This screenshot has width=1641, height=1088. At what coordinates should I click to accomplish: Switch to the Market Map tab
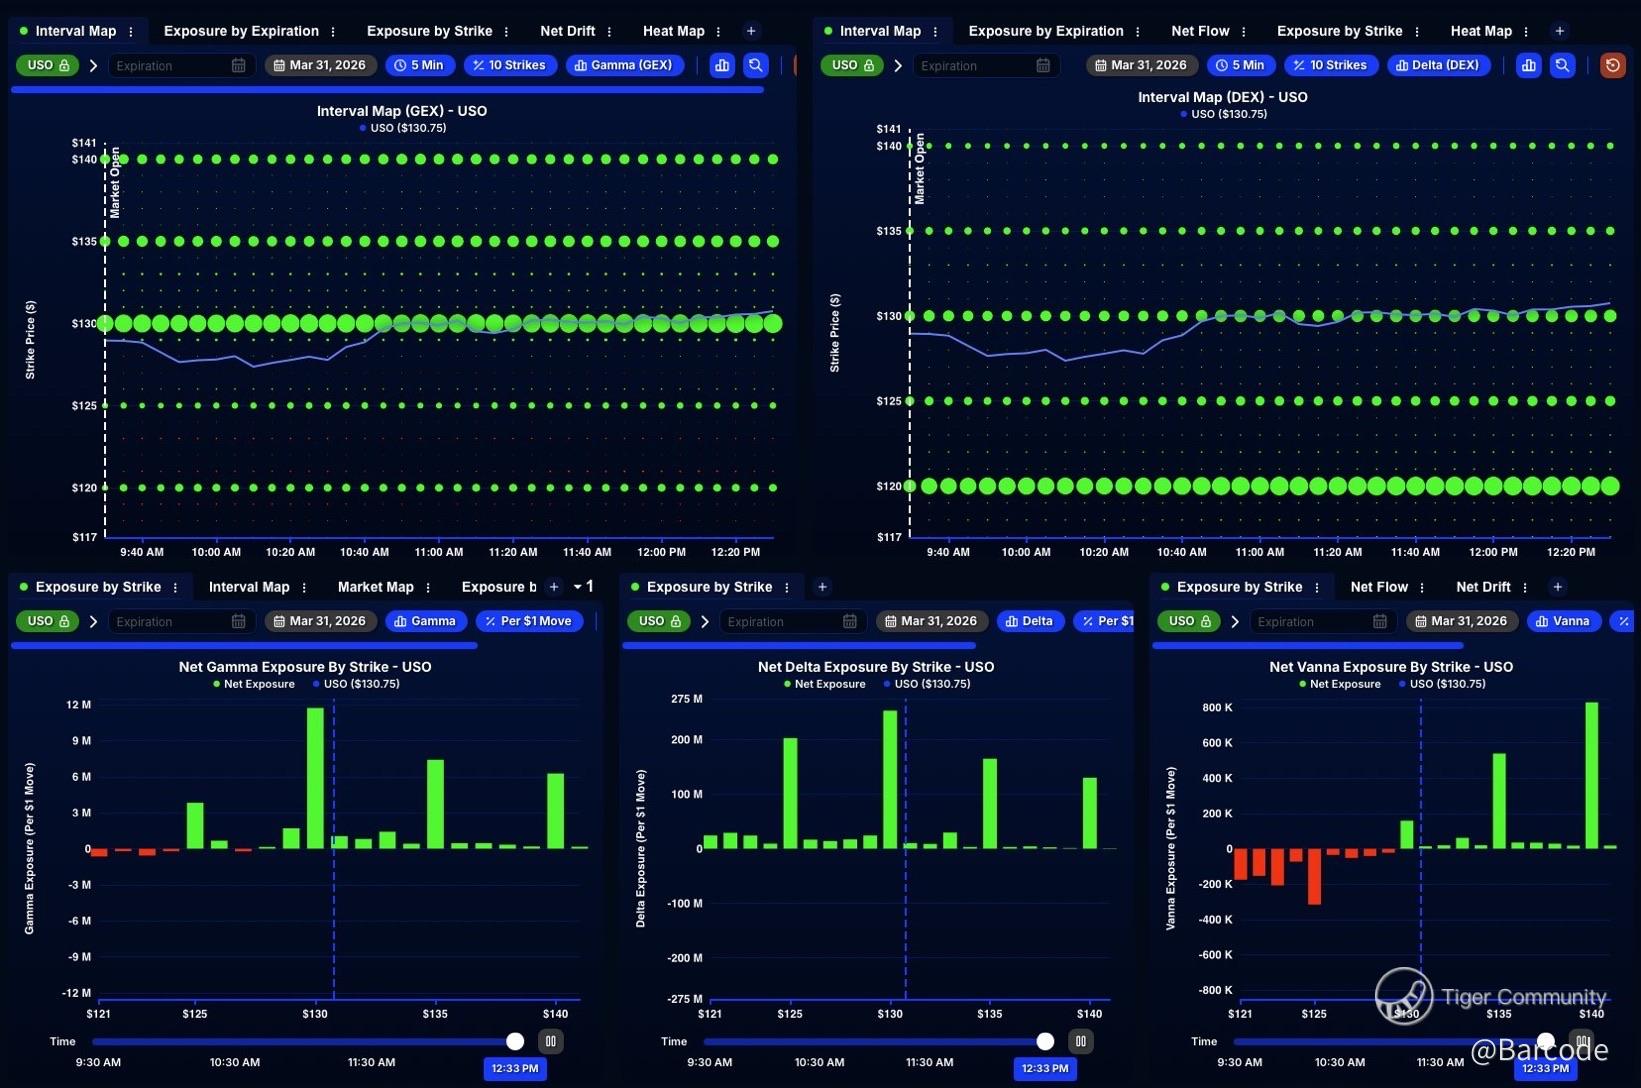(x=375, y=587)
